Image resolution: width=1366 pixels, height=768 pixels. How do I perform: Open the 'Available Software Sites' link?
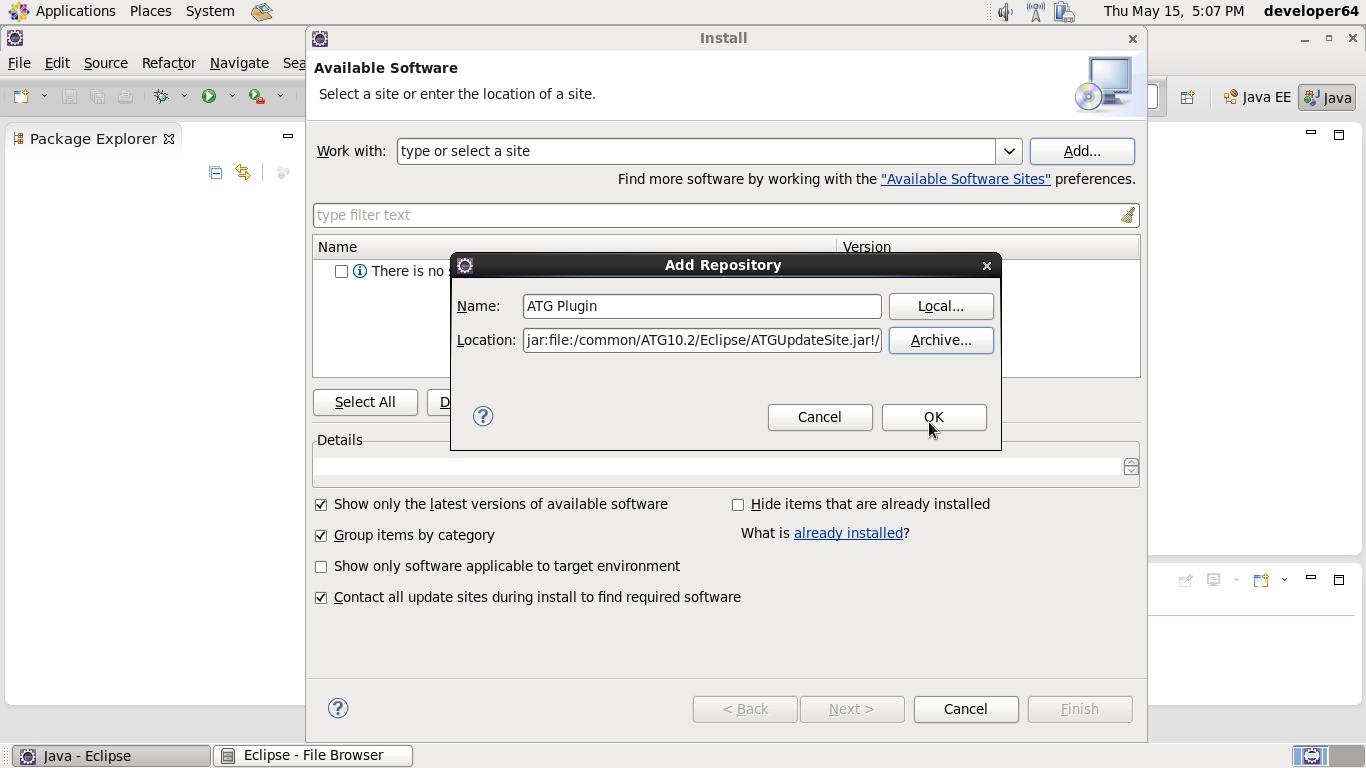tap(966, 179)
